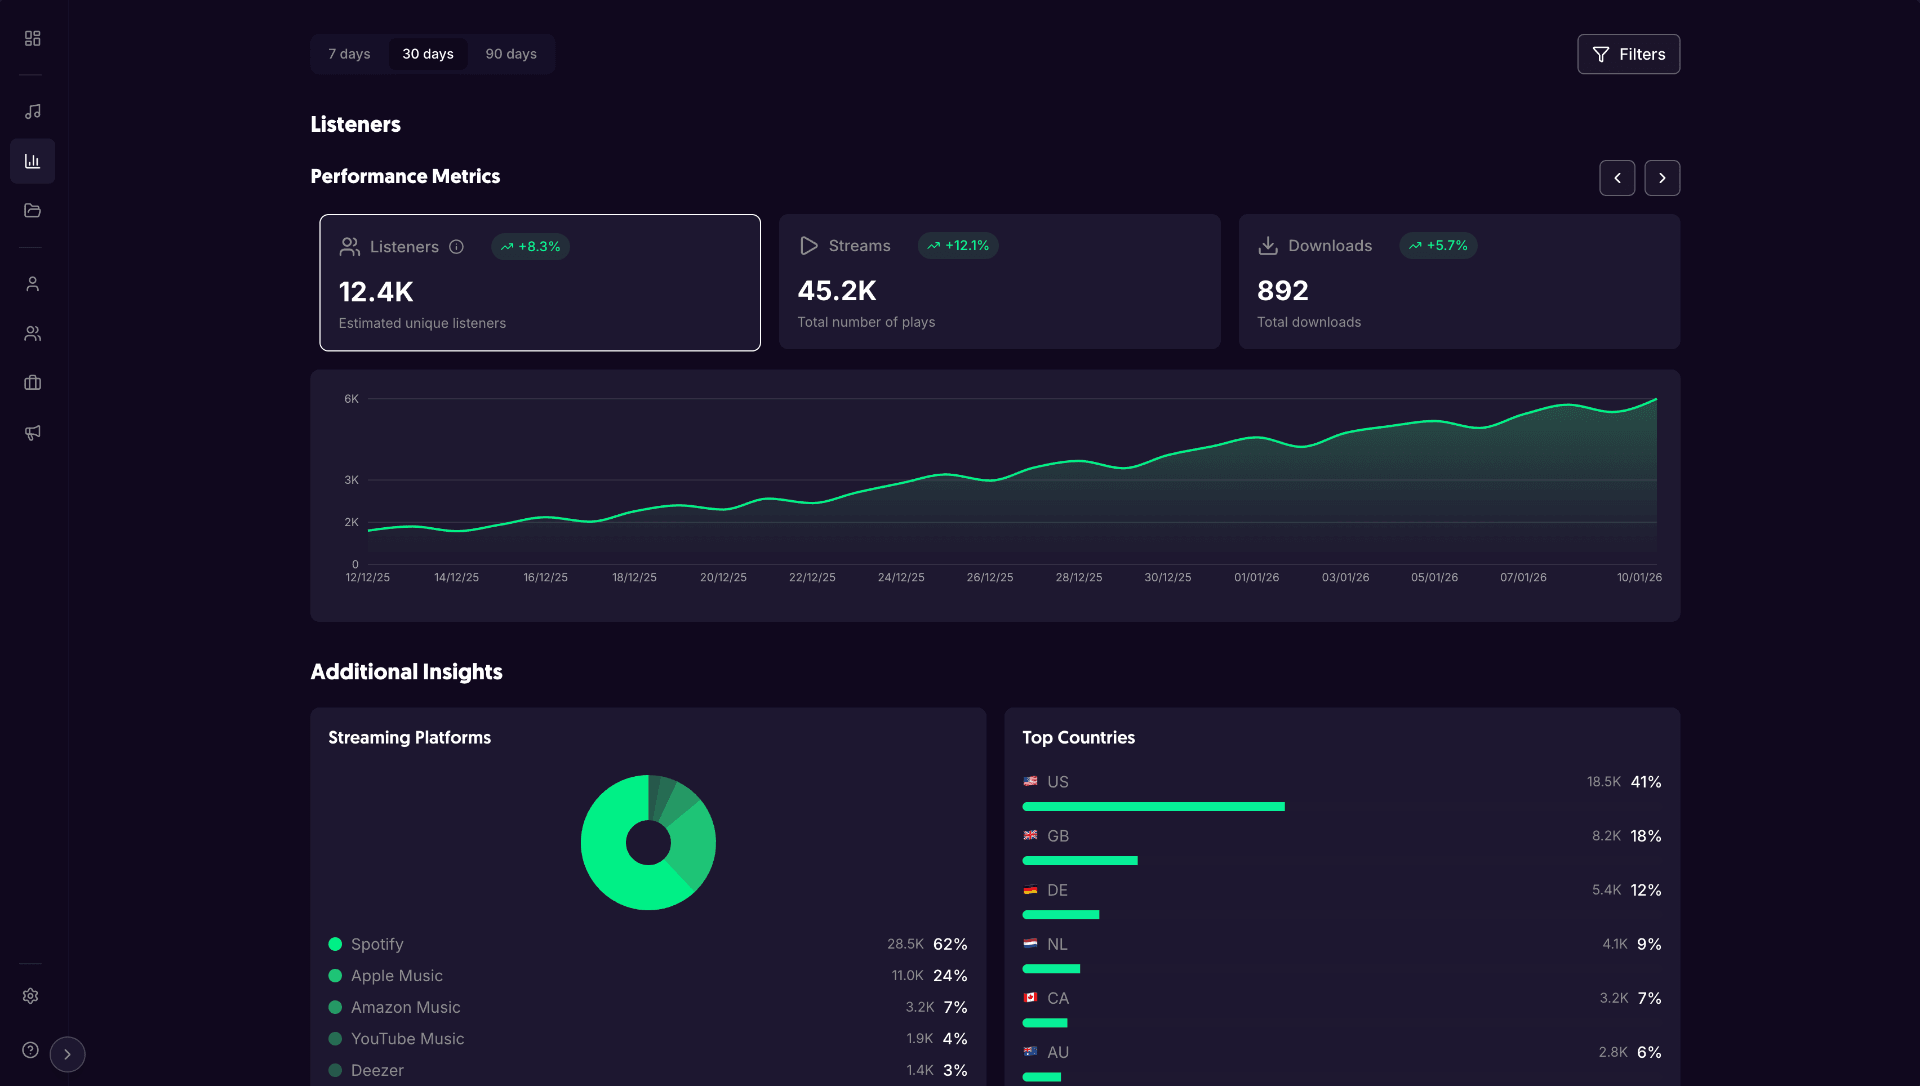Click the +12.1% streams trend badge
This screenshot has height=1086, width=1920.
click(x=958, y=246)
